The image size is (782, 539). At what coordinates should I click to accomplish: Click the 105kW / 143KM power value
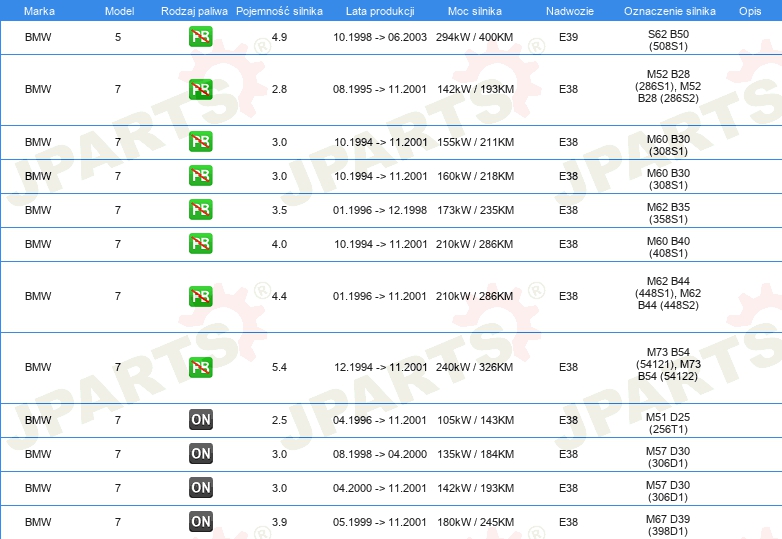(x=475, y=420)
